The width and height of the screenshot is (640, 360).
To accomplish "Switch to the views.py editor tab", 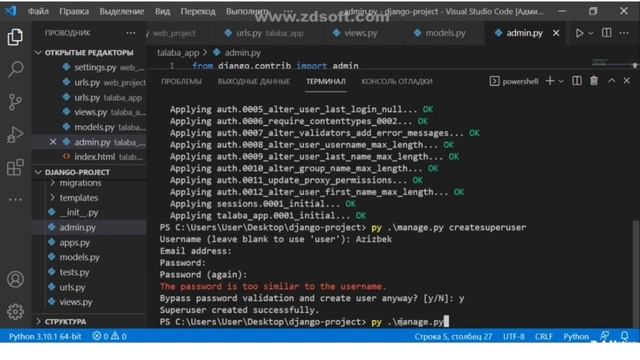I will coord(355,33).
